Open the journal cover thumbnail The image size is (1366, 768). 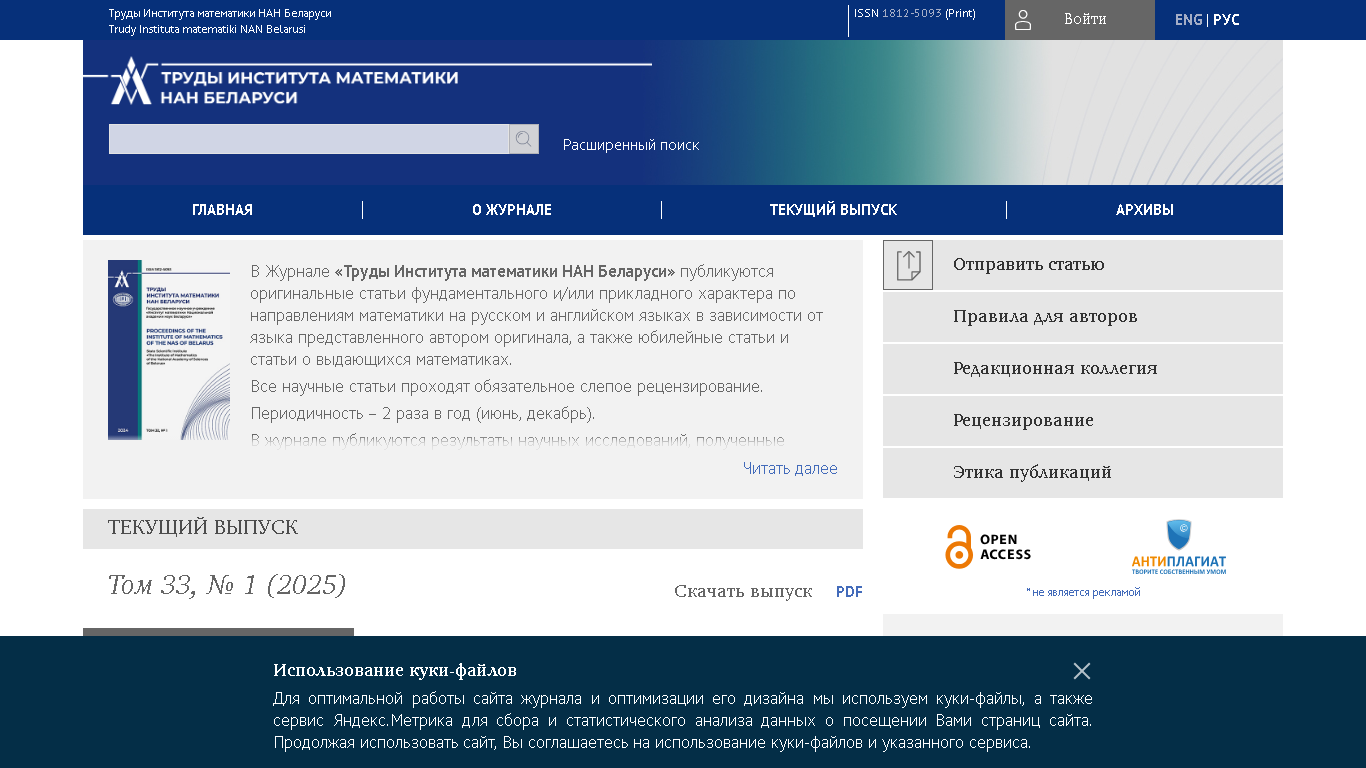click(x=169, y=350)
